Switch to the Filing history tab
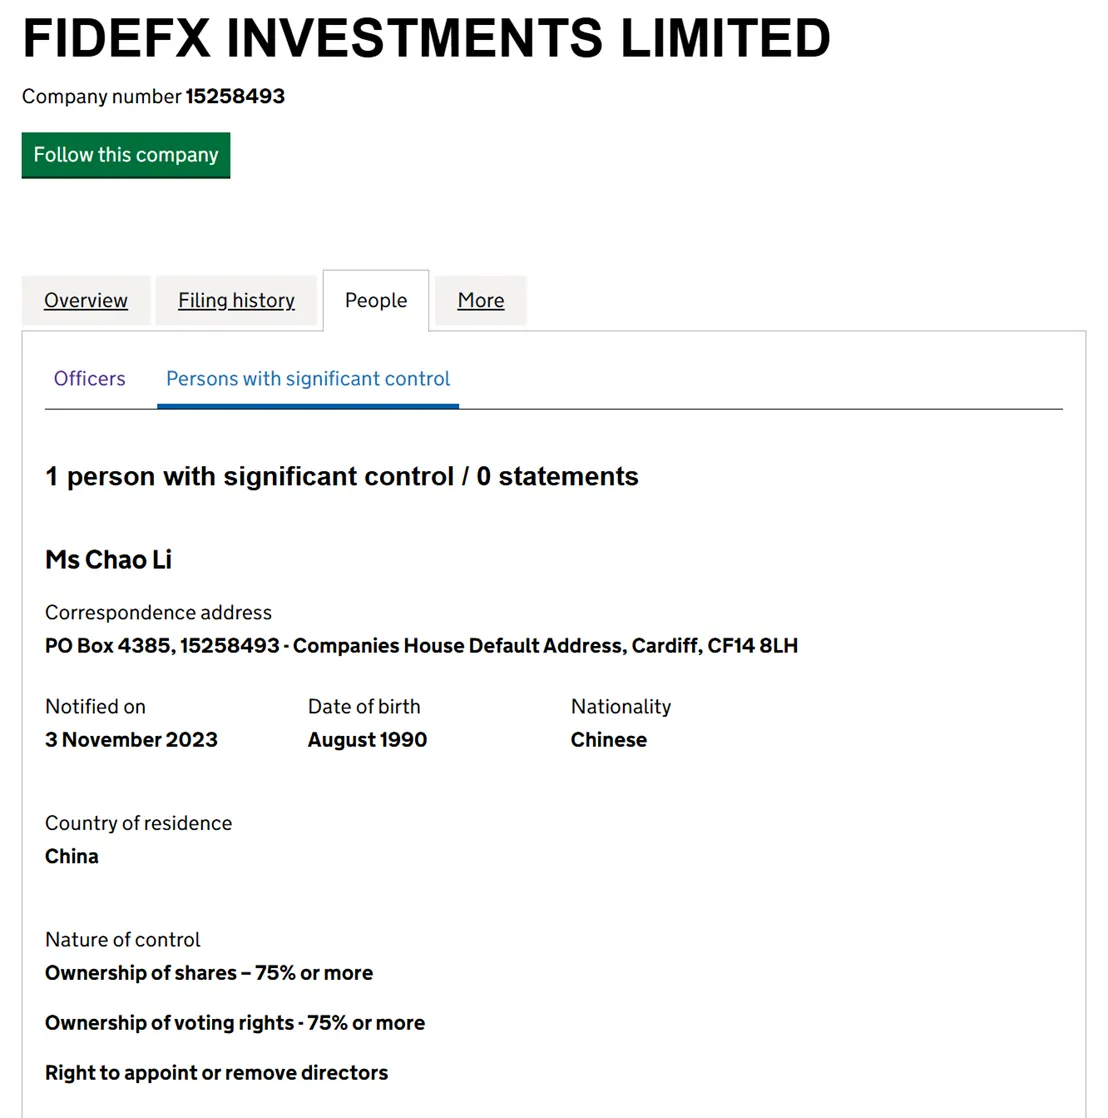 click(236, 300)
